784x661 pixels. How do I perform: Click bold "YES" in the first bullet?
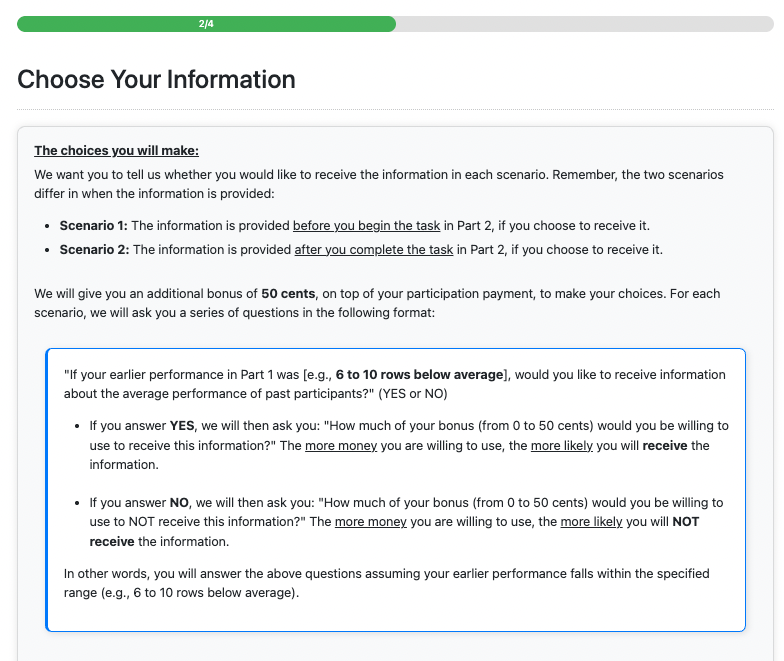point(183,426)
